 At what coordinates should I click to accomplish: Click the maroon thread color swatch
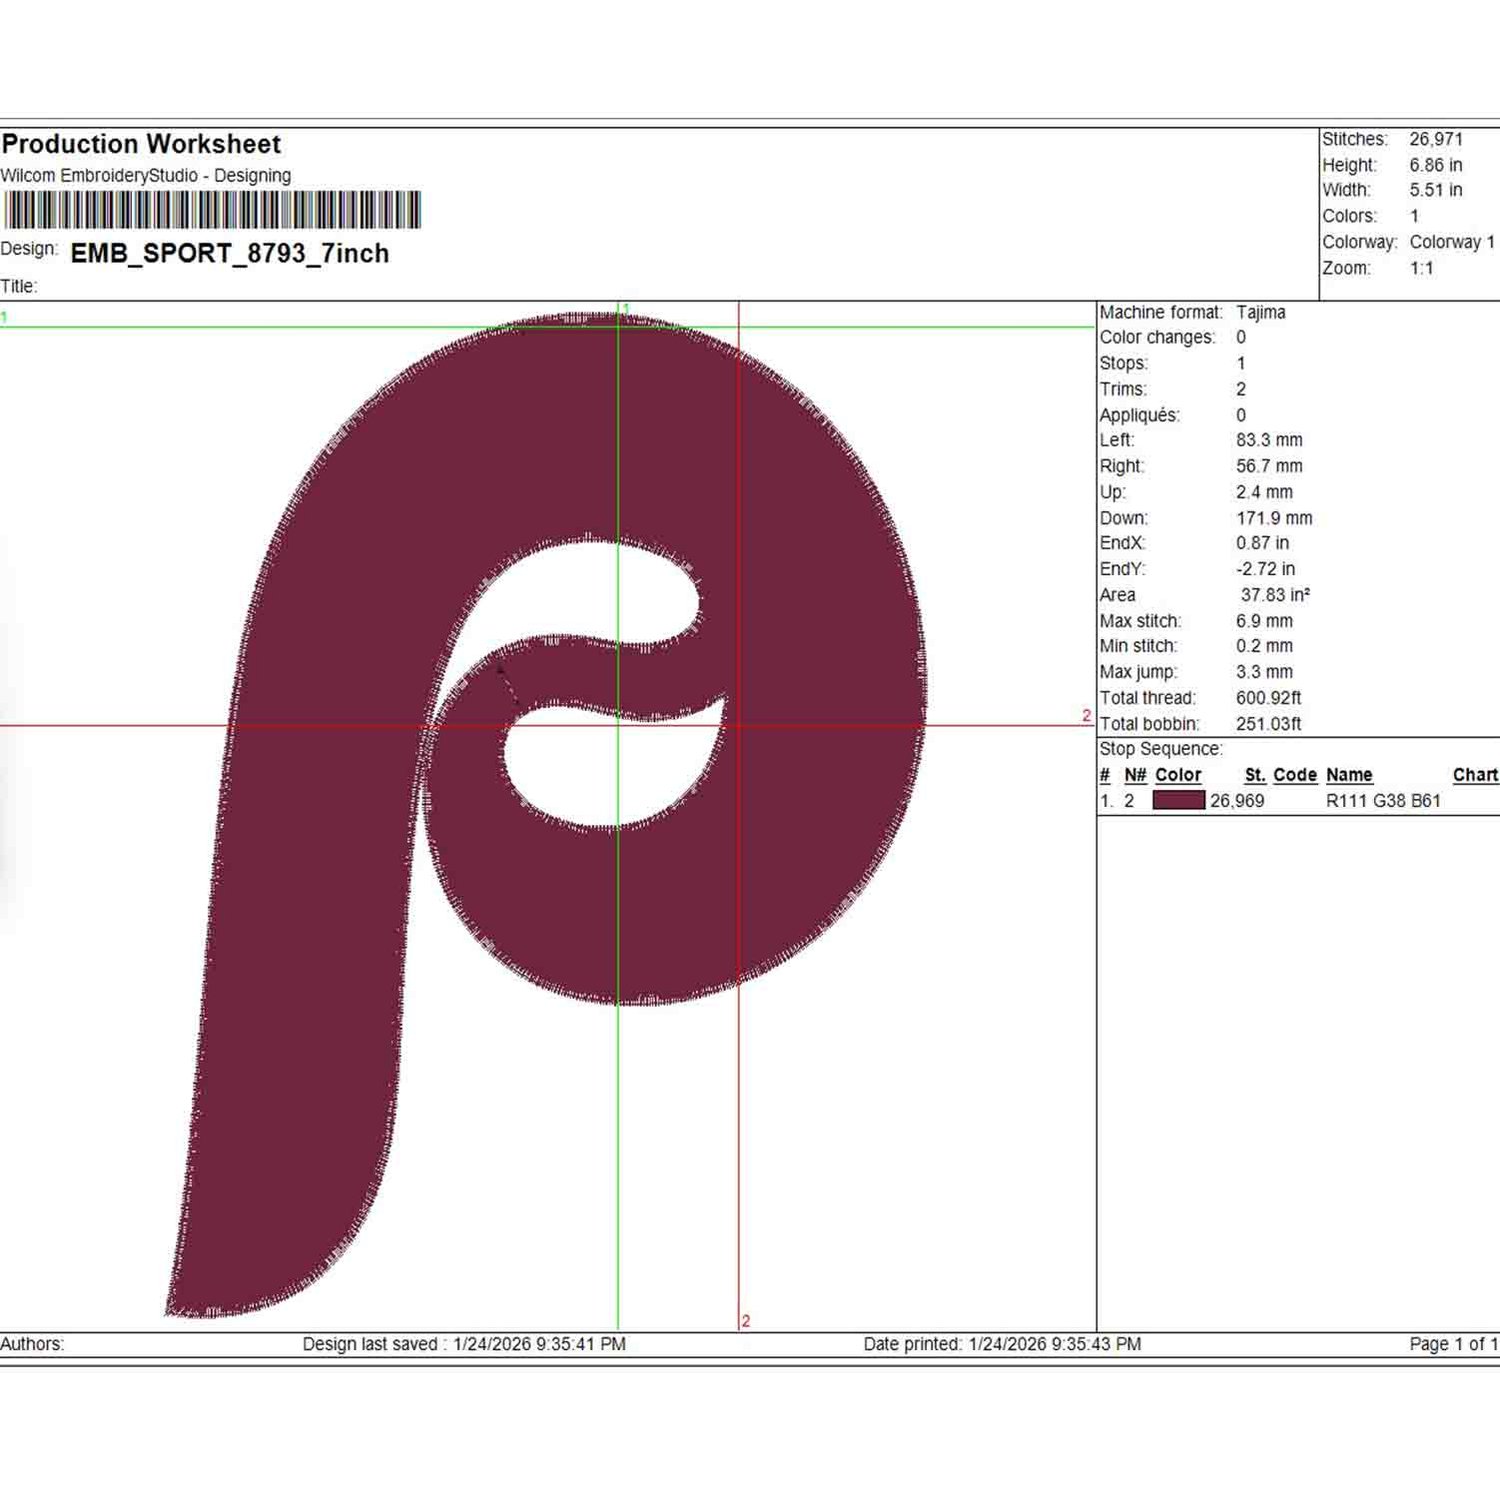pyautogui.click(x=1179, y=800)
